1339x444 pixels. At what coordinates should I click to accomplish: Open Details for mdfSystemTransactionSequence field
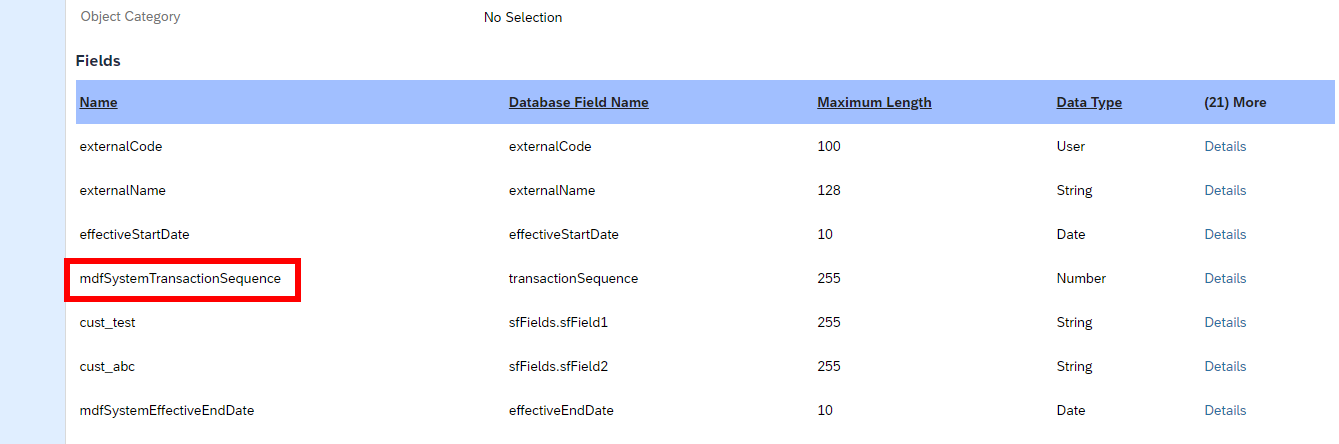(x=1225, y=278)
